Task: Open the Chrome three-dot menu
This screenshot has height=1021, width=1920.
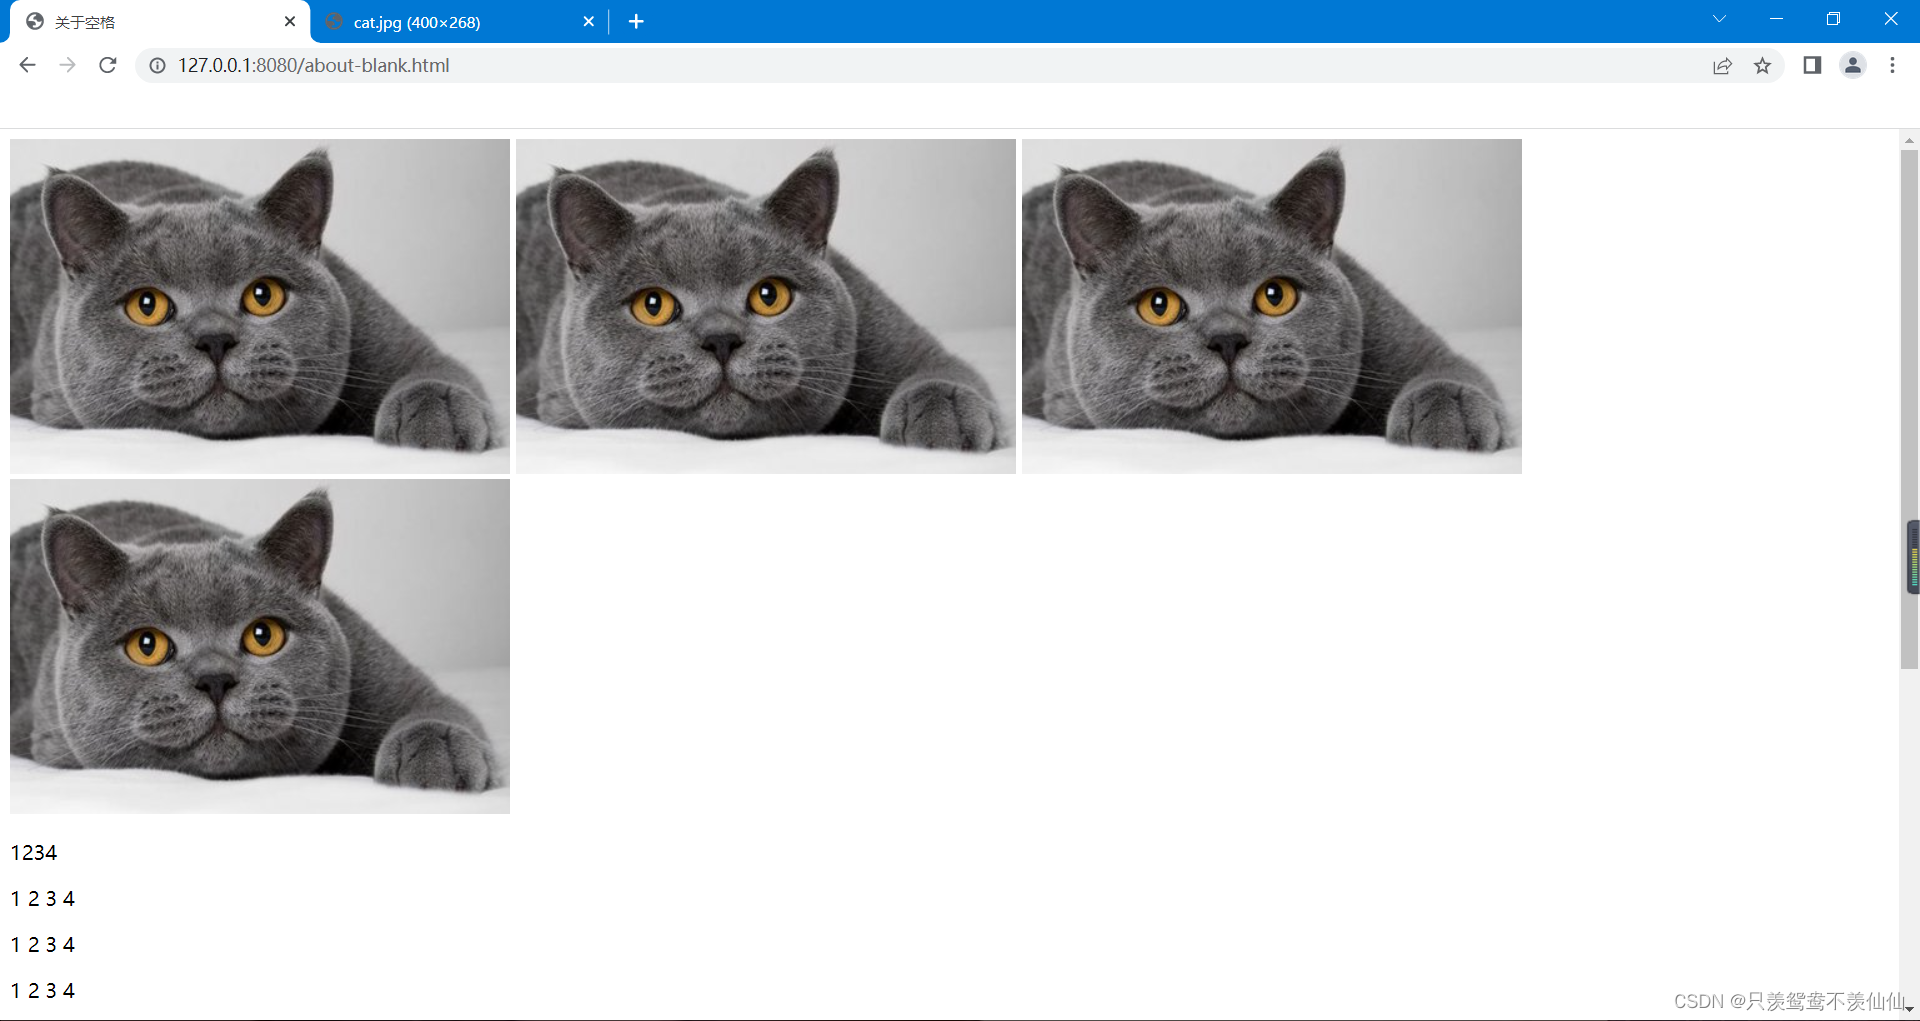Action: click(1892, 65)
